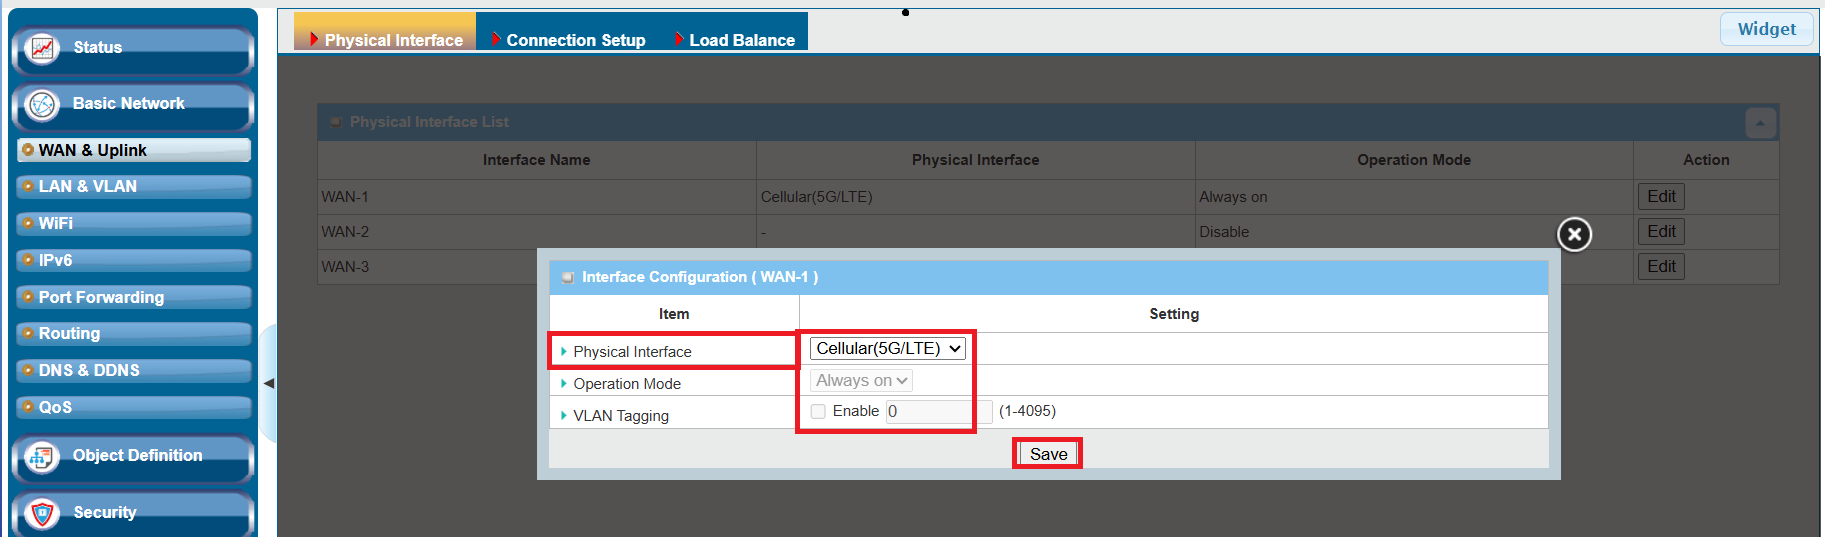Open the Physical Interface dropdown

click(887, 349)
